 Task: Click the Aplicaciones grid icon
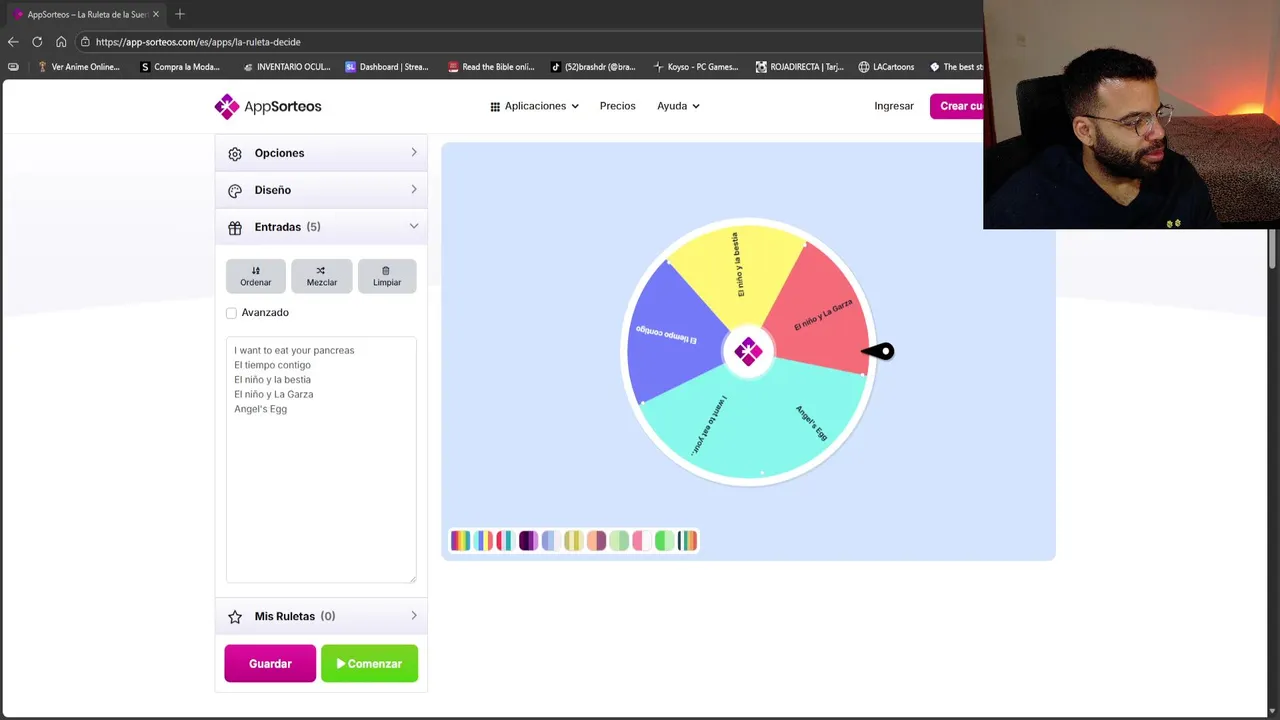tap(495, 106)
